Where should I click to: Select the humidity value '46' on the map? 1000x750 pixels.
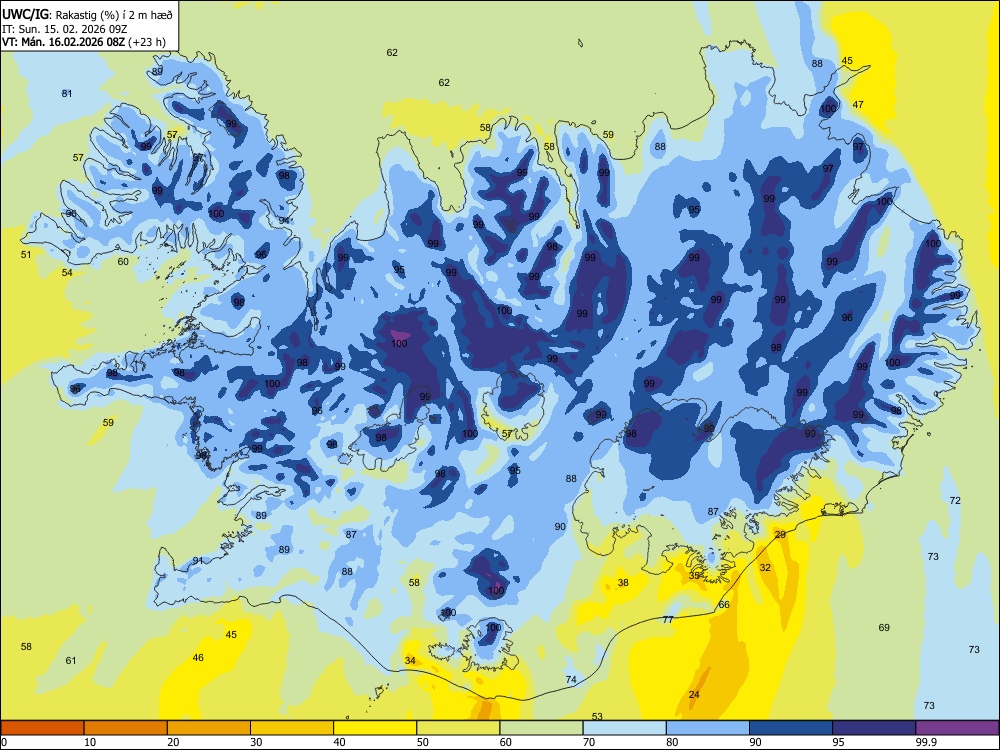click(198, 658)
